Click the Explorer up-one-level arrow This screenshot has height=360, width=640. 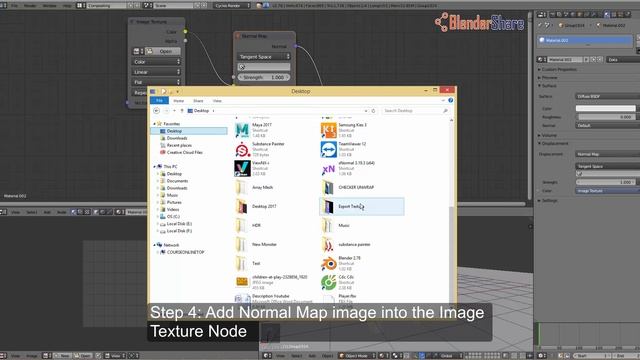click(x=182, y=111)
